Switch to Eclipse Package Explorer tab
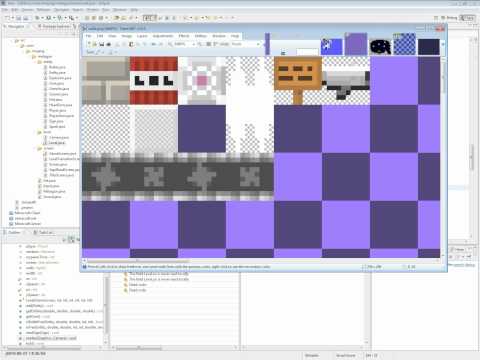The image size is (480, 360). (54, 26)
